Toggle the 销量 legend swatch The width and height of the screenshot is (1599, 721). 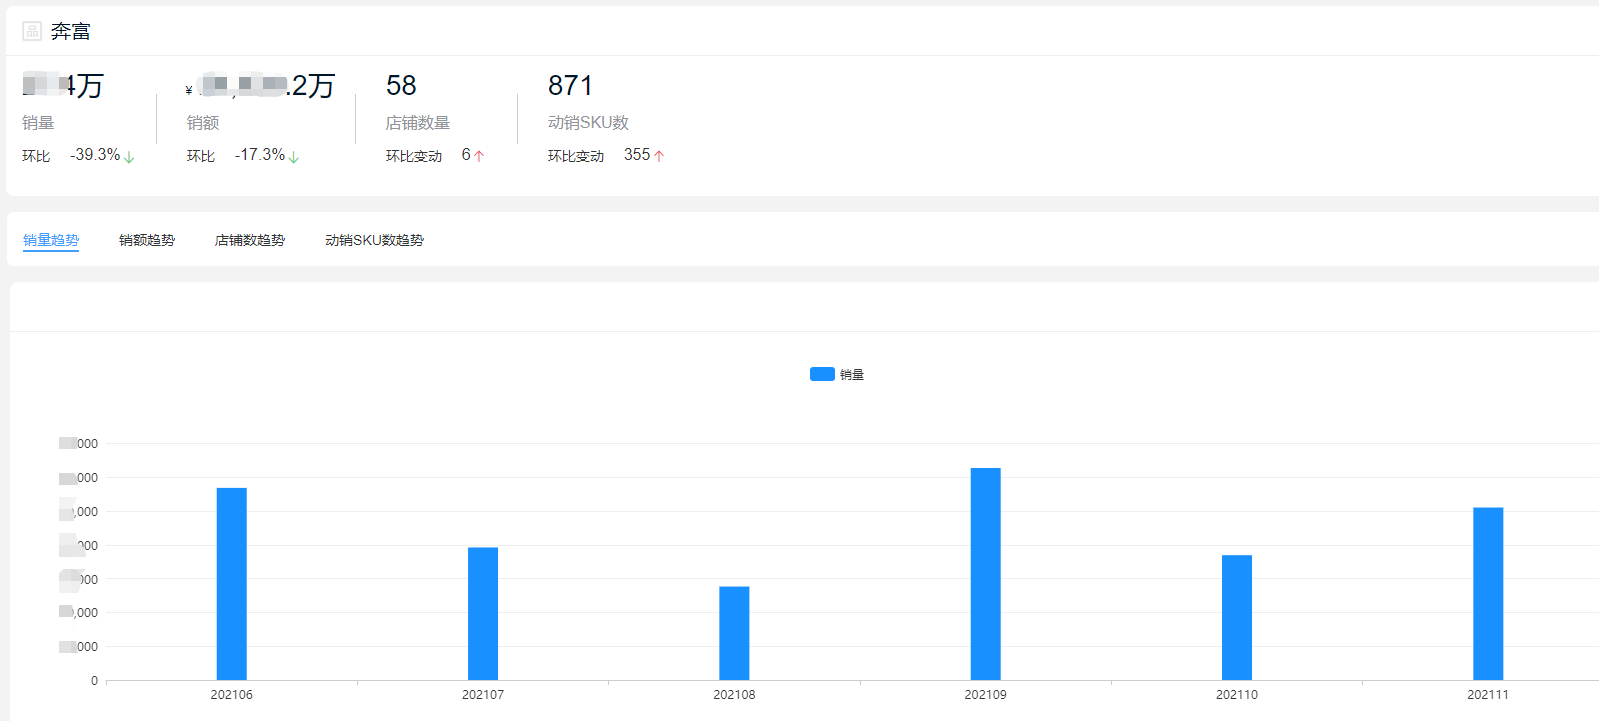tap(822, 374)
